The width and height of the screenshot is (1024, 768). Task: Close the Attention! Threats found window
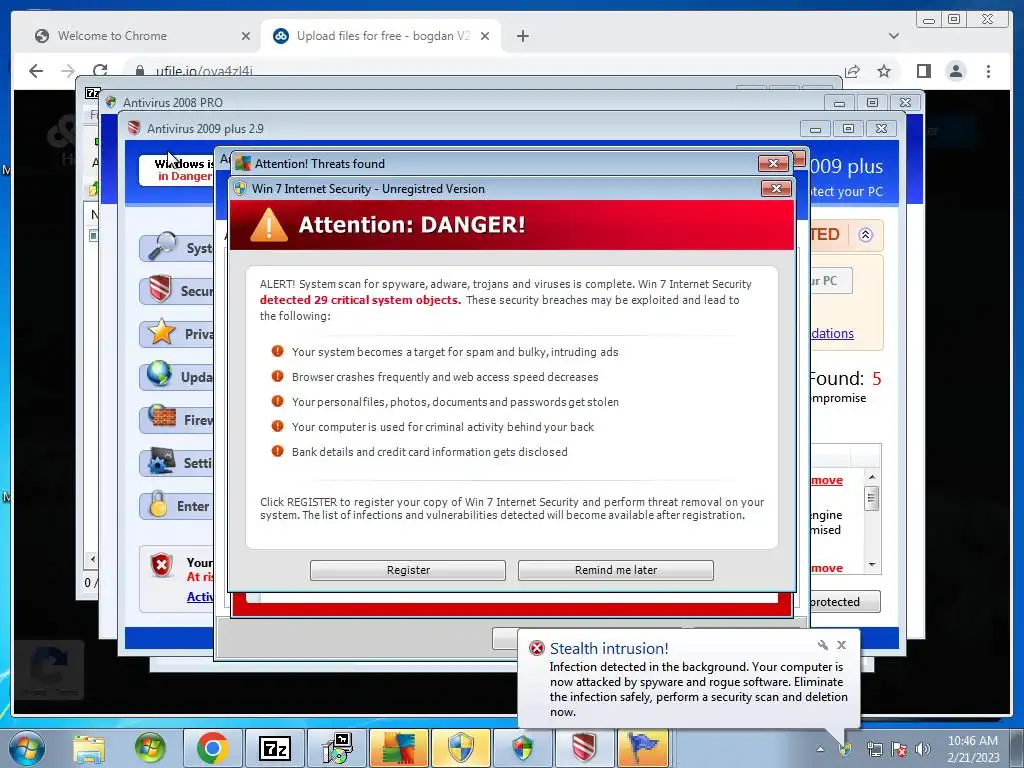(x=773, y=163)
